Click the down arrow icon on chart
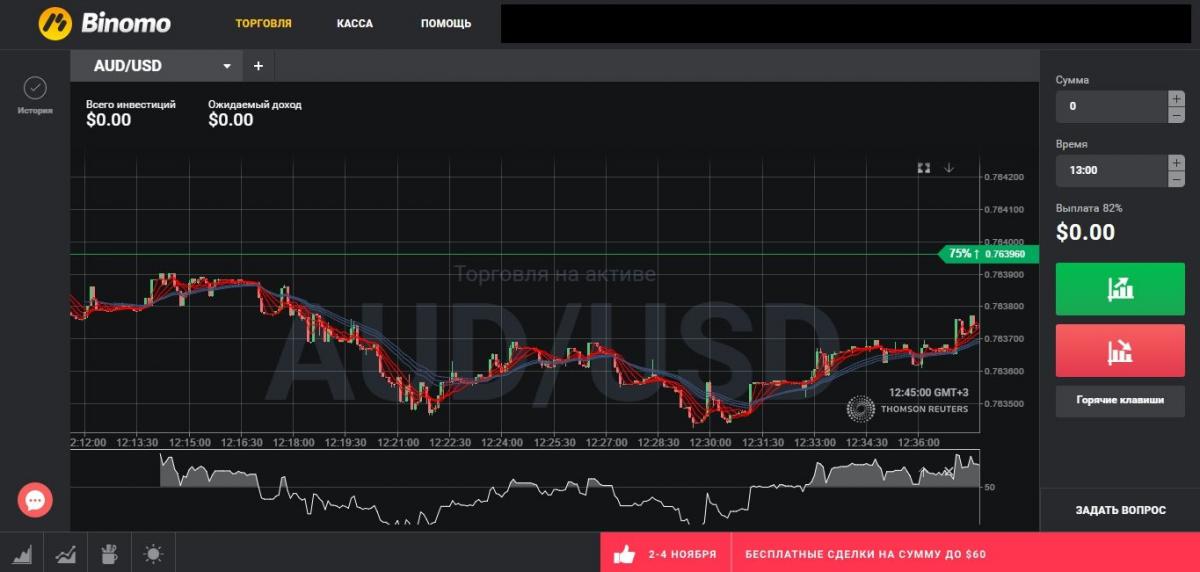 click(949, 168)
